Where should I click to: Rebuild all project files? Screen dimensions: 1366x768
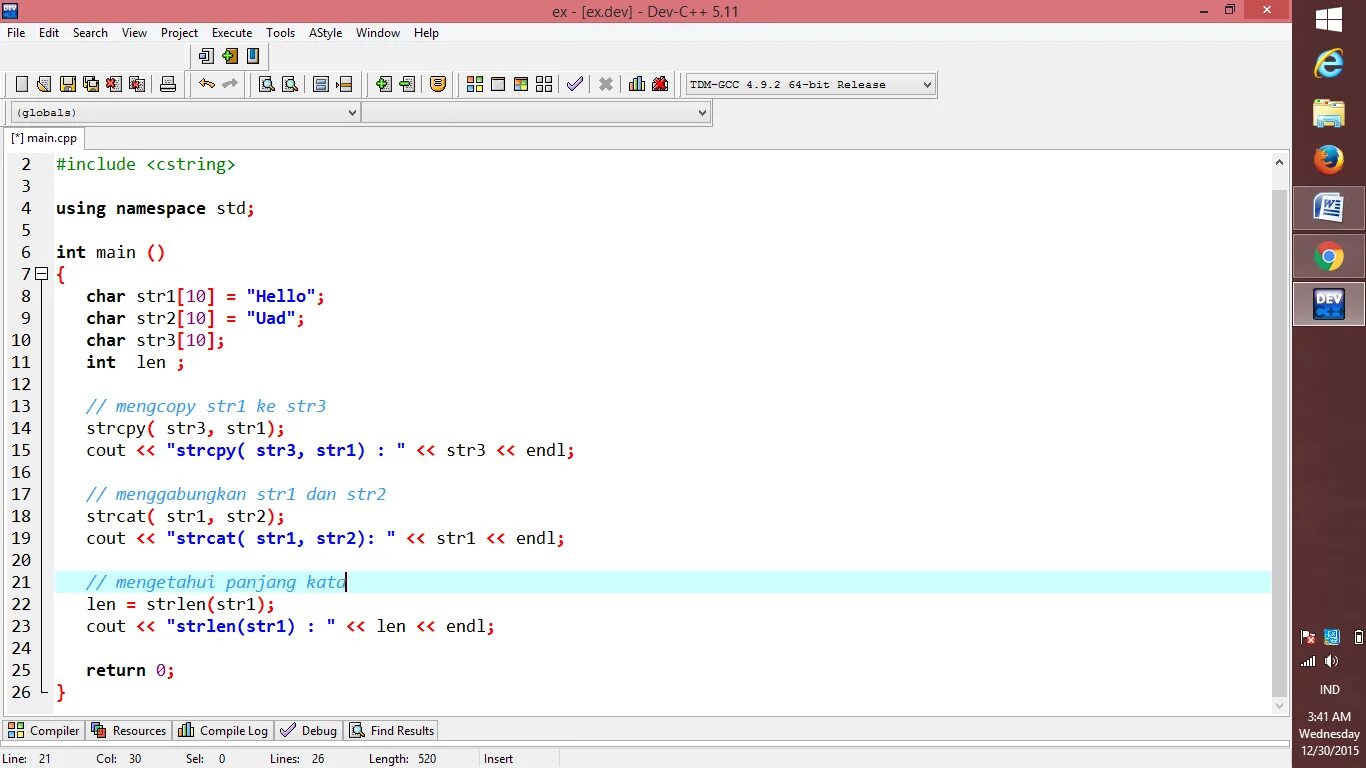pyautogui.click(x=544, y=84)
